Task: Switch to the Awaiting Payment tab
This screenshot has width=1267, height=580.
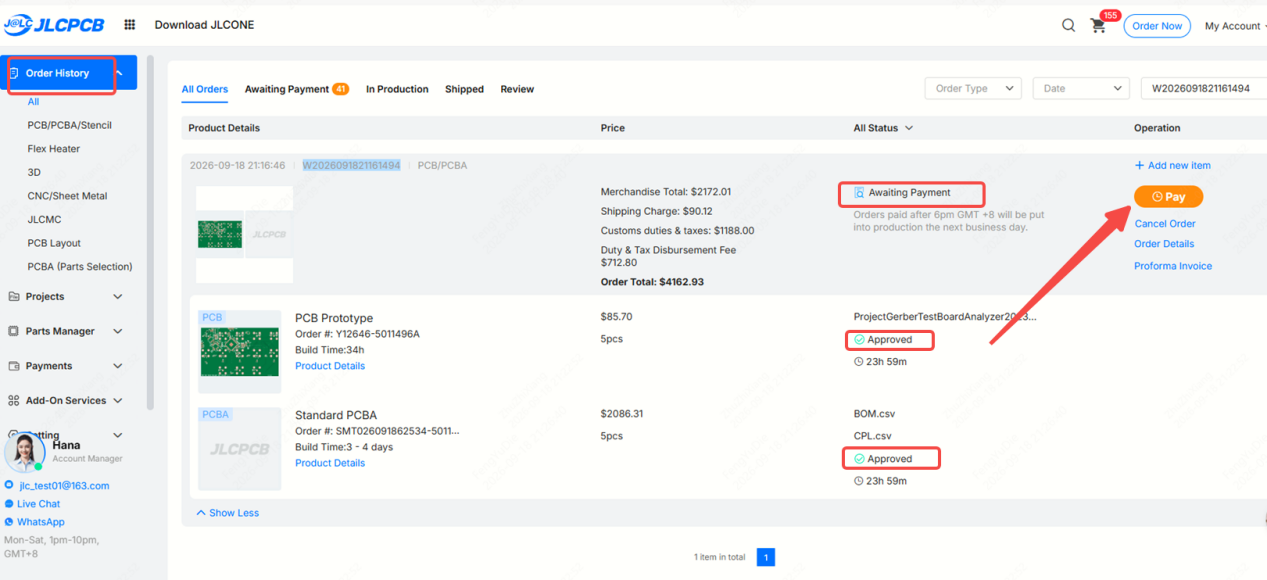Action: [x=296, y=89]
